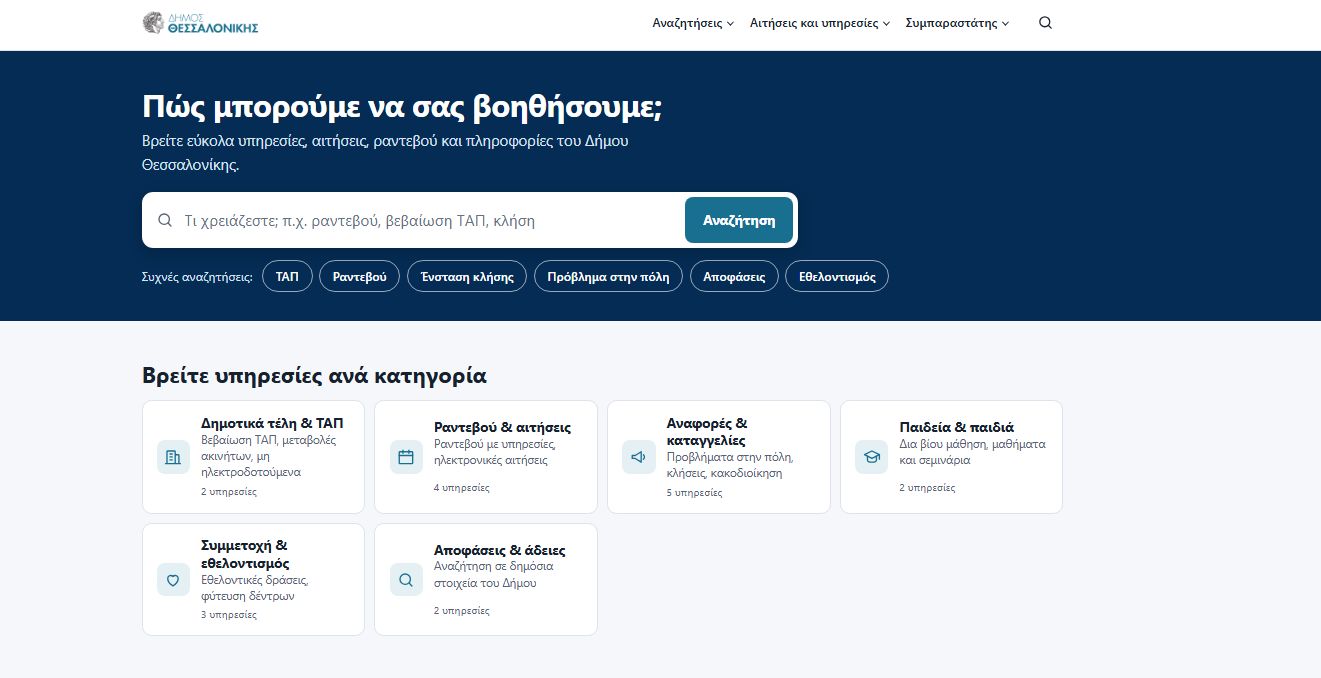1321x678 pixels.
Task: Click the heart icon of Συμμετοχή & εθελοντισμός
Action: pyautogui.click(x=173, y=579)
